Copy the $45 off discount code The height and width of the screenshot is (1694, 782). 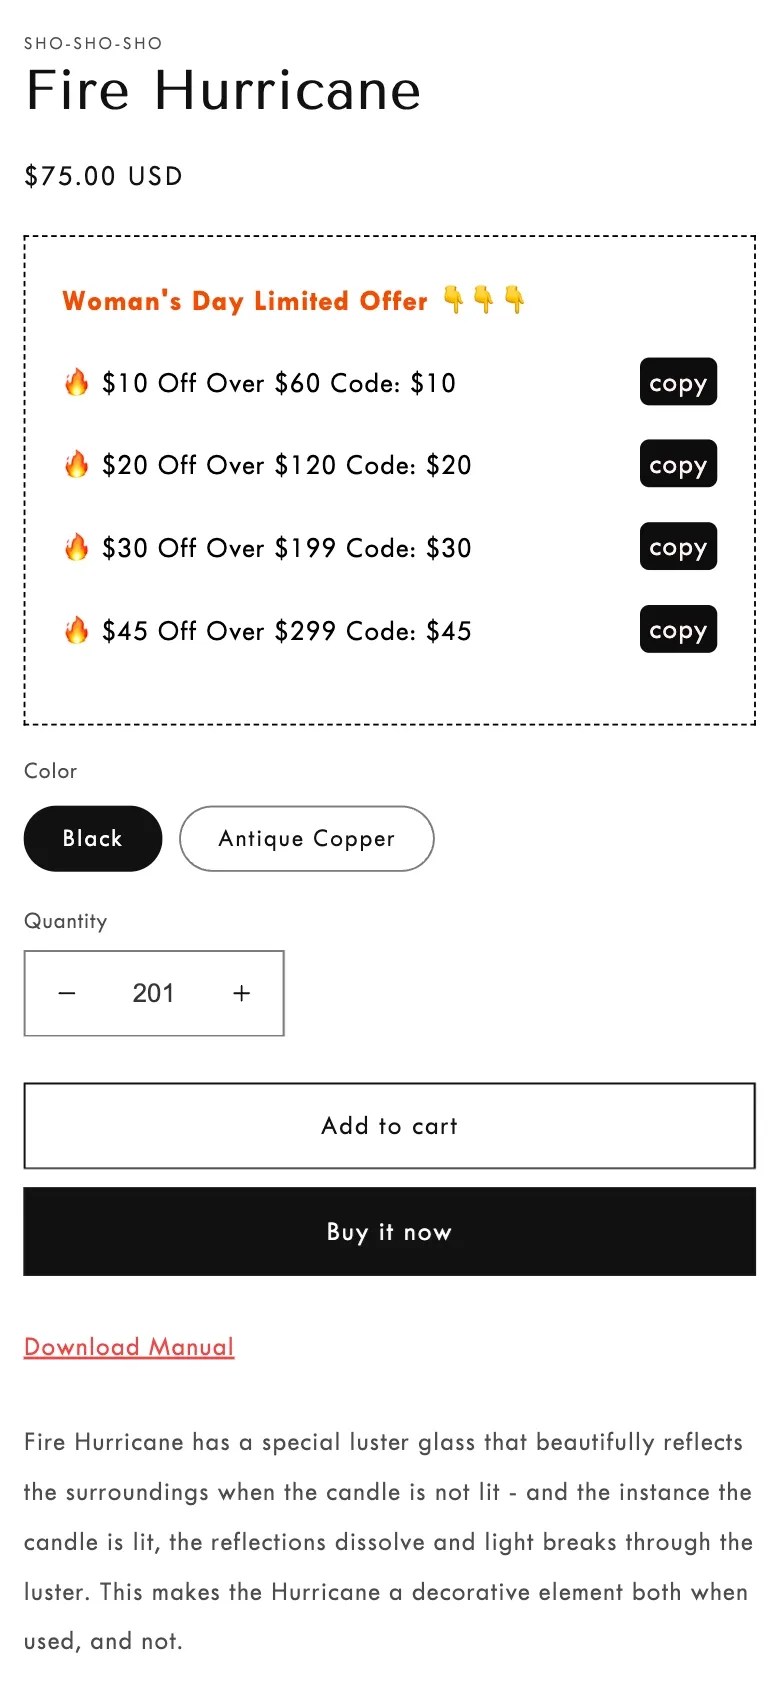(678, 630)
